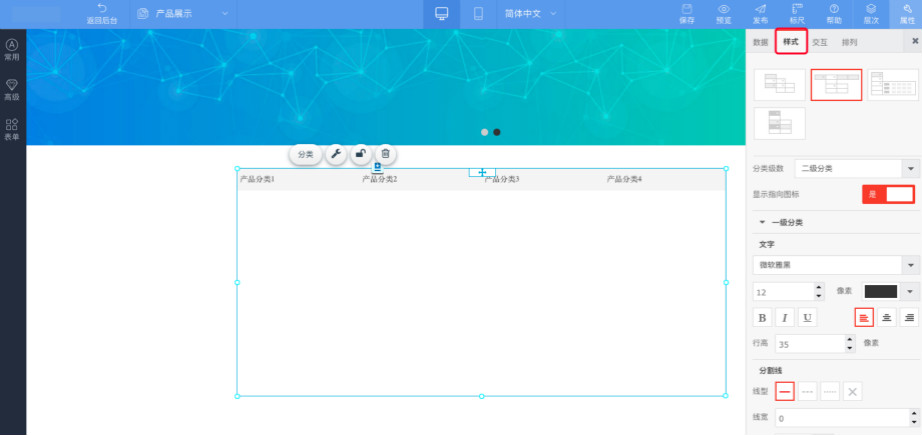Click the dark text color swatch
This screenshot has width=922, height=435.
click(881, 291)
